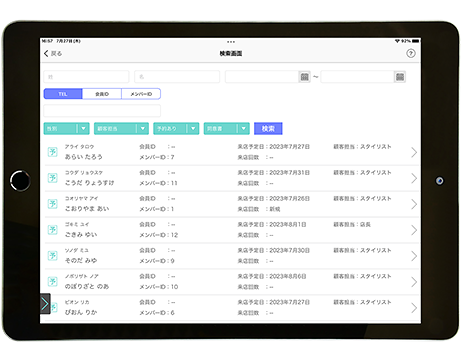462x360 pixels.
Task: Open details chevron for こうだ りょうすけ
Action: point(414,178)
